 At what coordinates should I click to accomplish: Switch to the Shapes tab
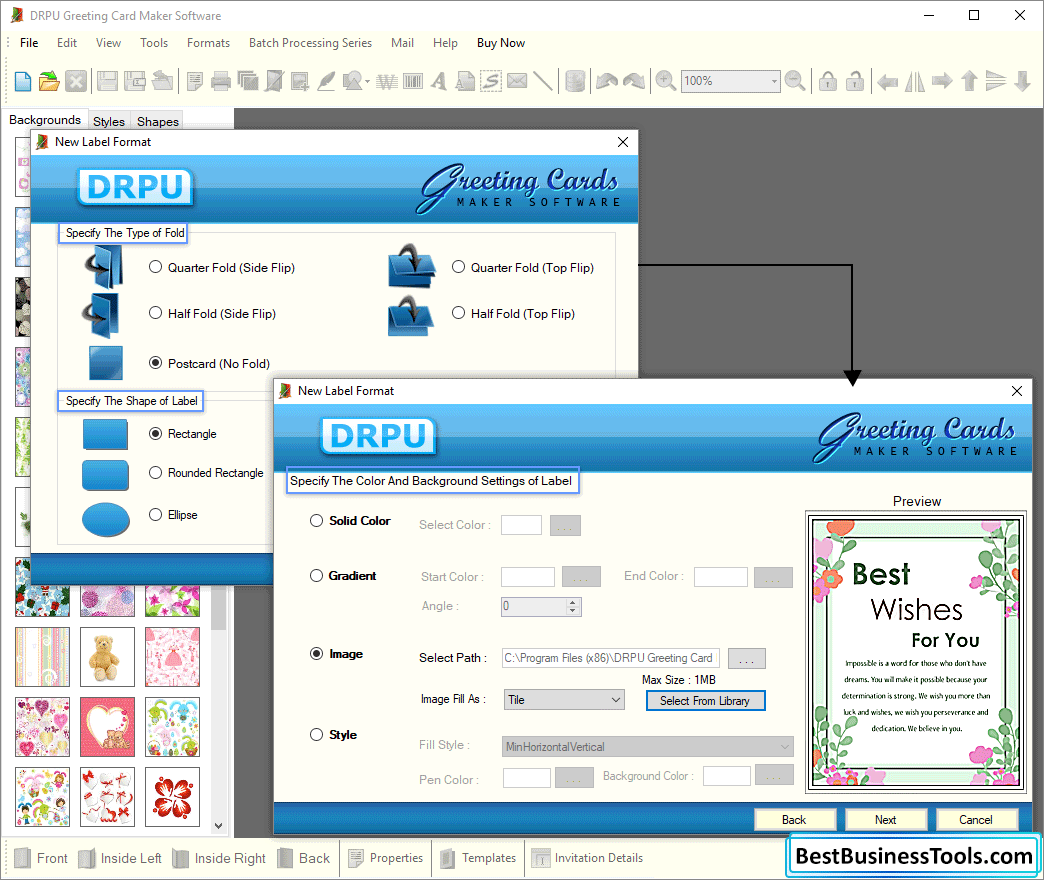(158, 121)
